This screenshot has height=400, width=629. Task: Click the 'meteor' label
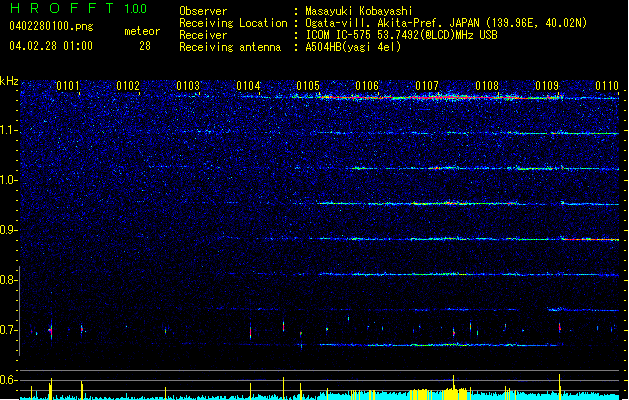click(x=142, y=31)
